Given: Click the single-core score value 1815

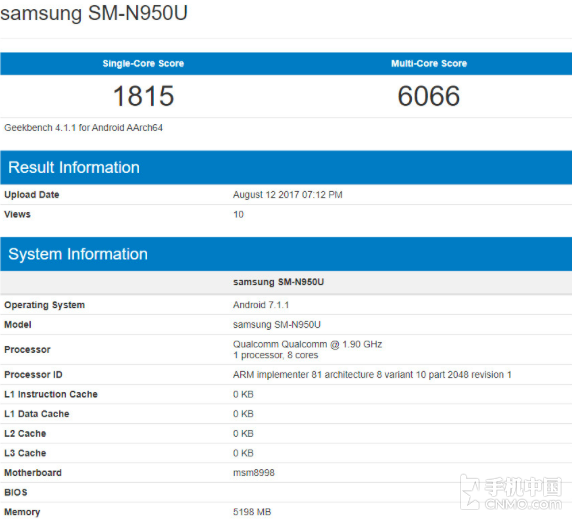Looking at the screenshot, I should click(143, 96).
